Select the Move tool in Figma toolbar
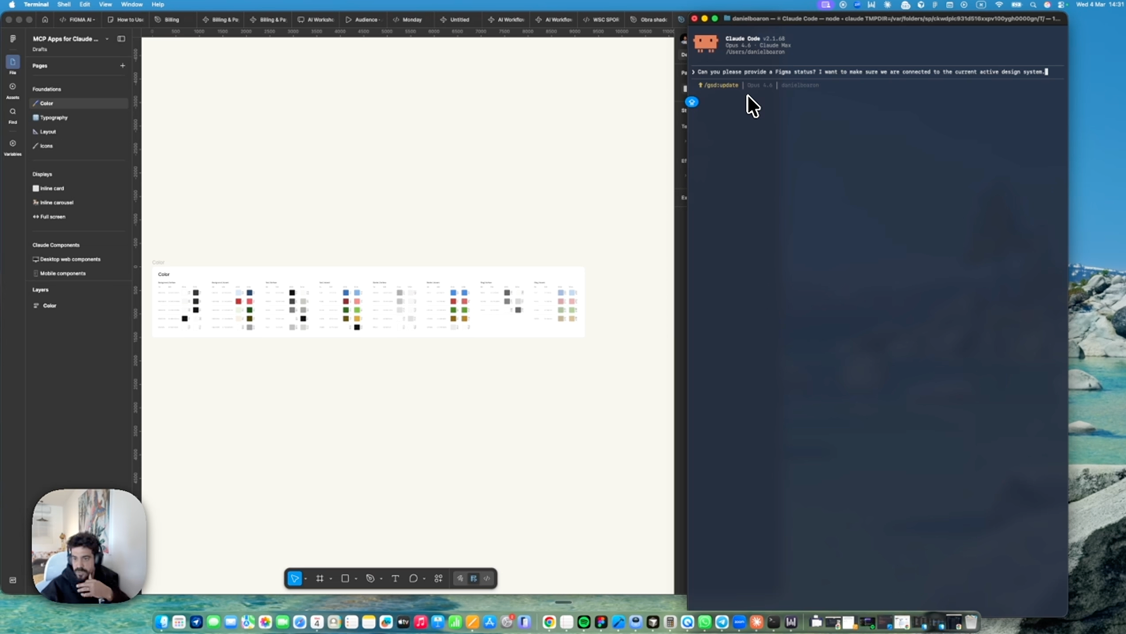Screen dimensions: 1126x634 (294, 579)
